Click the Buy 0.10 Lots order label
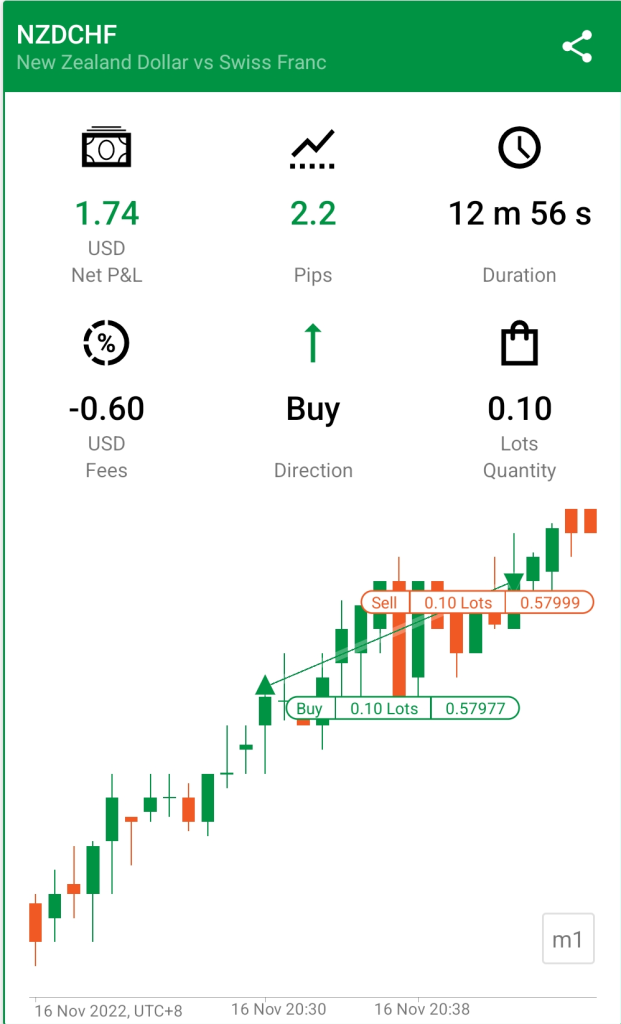This screenshot has height=1024, width=621. tap(403, 708)
